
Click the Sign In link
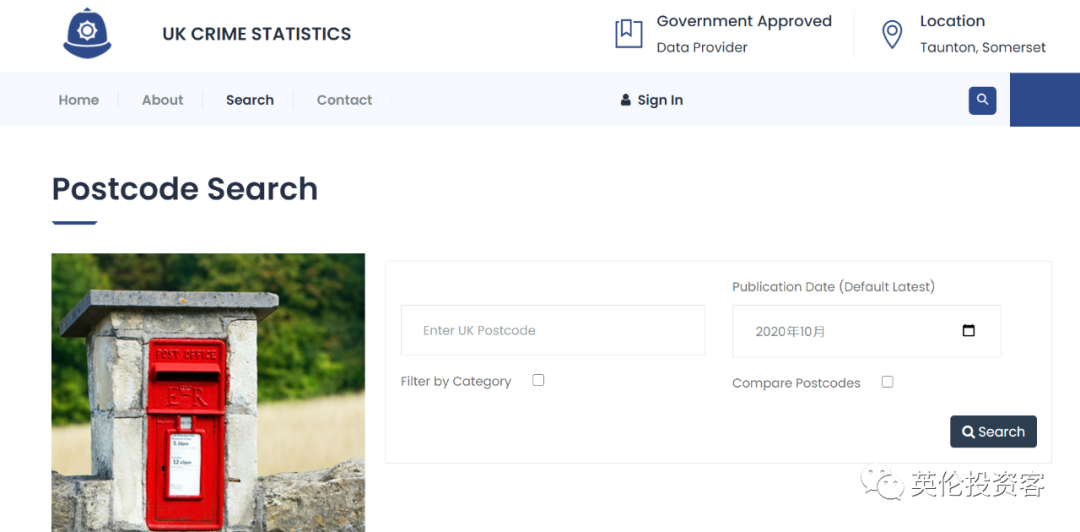click(x=660, y=100)
